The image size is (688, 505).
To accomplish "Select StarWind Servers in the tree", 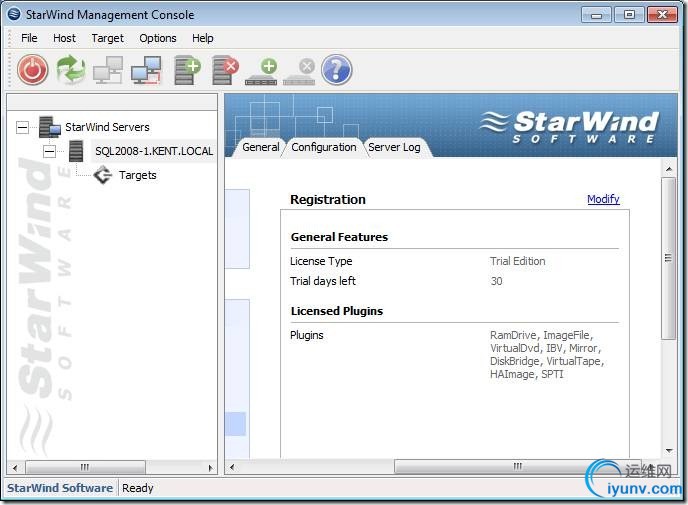I will (107, 127).
